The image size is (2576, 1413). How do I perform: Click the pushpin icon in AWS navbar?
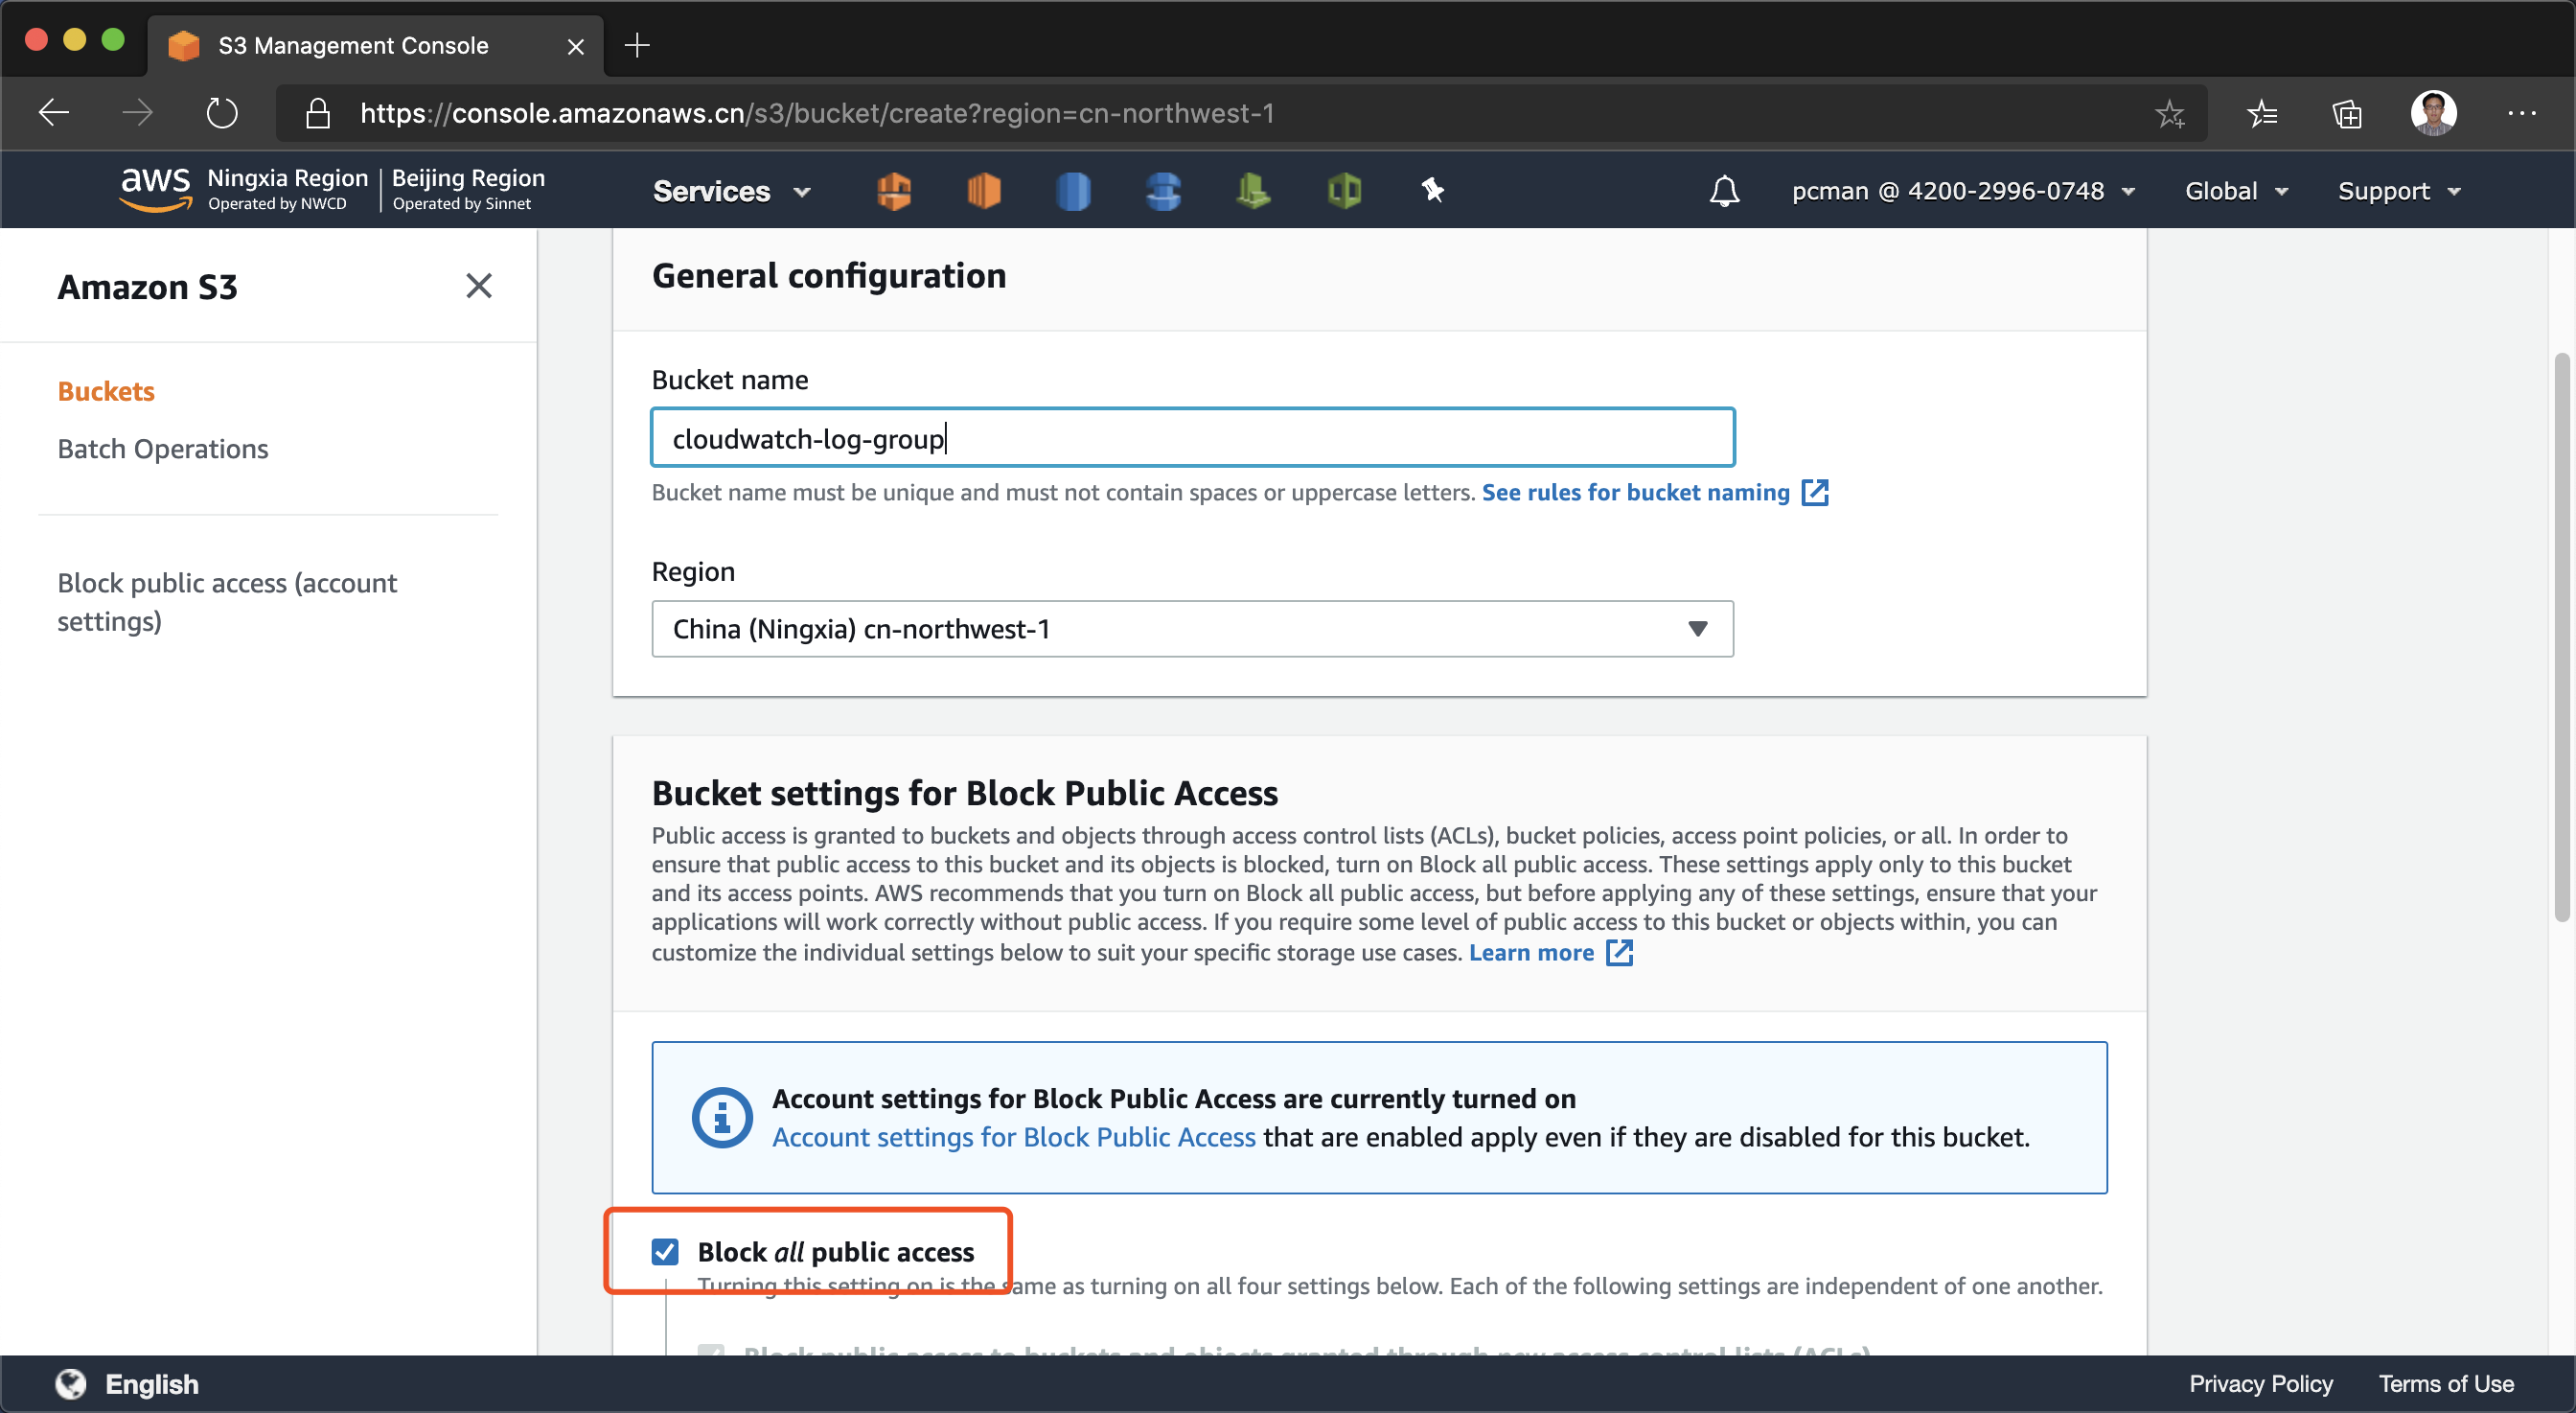coord(1432,190)
